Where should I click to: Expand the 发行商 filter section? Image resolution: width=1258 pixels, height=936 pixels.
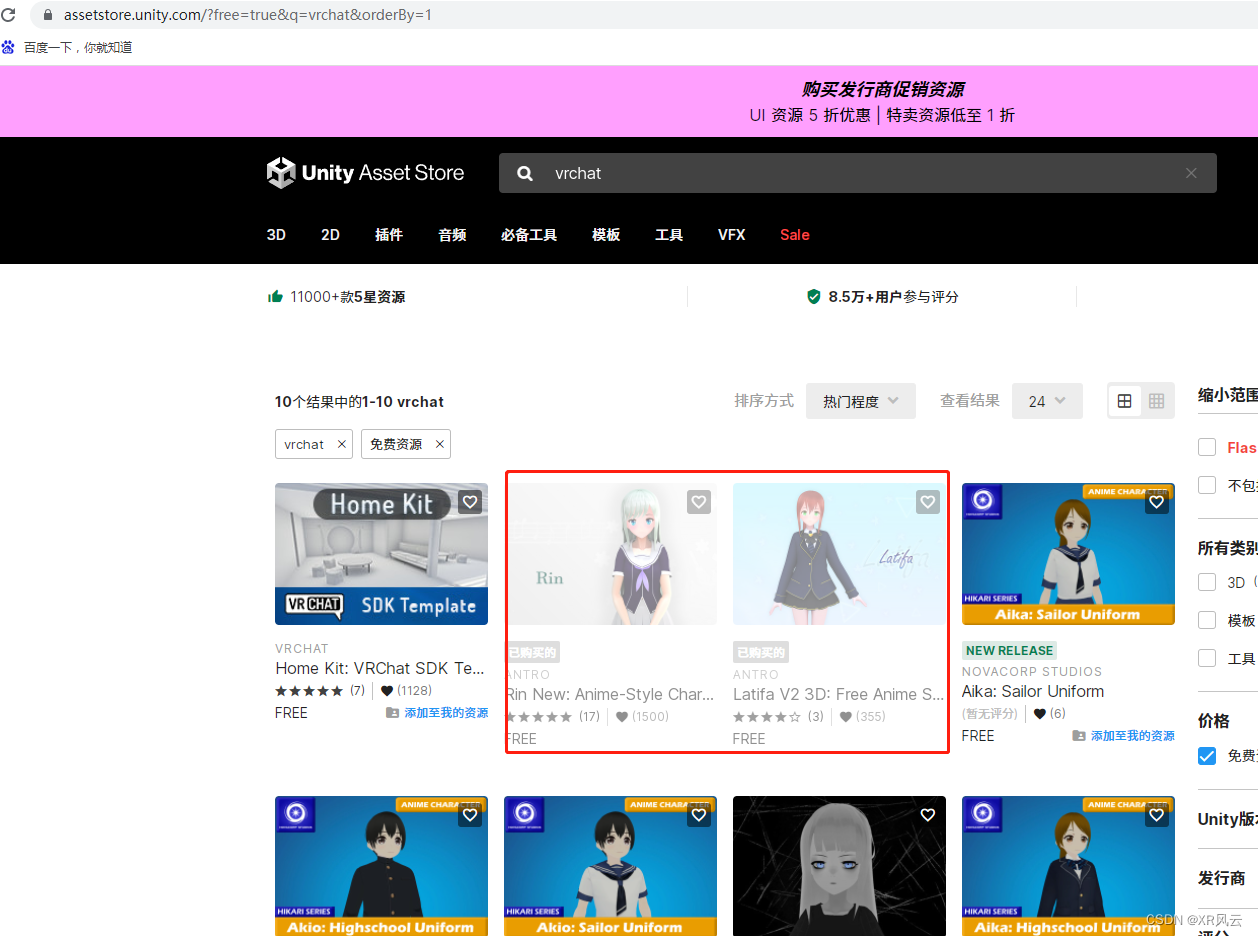tap(1222, 878)
